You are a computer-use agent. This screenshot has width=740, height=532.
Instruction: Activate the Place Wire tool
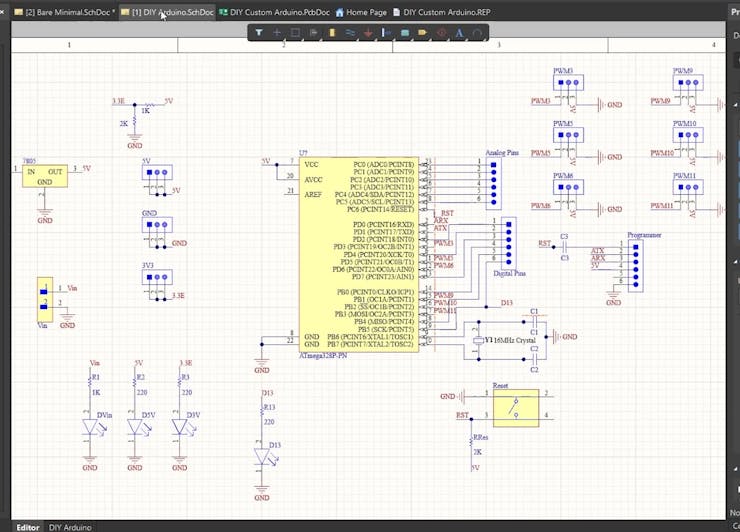350,33
